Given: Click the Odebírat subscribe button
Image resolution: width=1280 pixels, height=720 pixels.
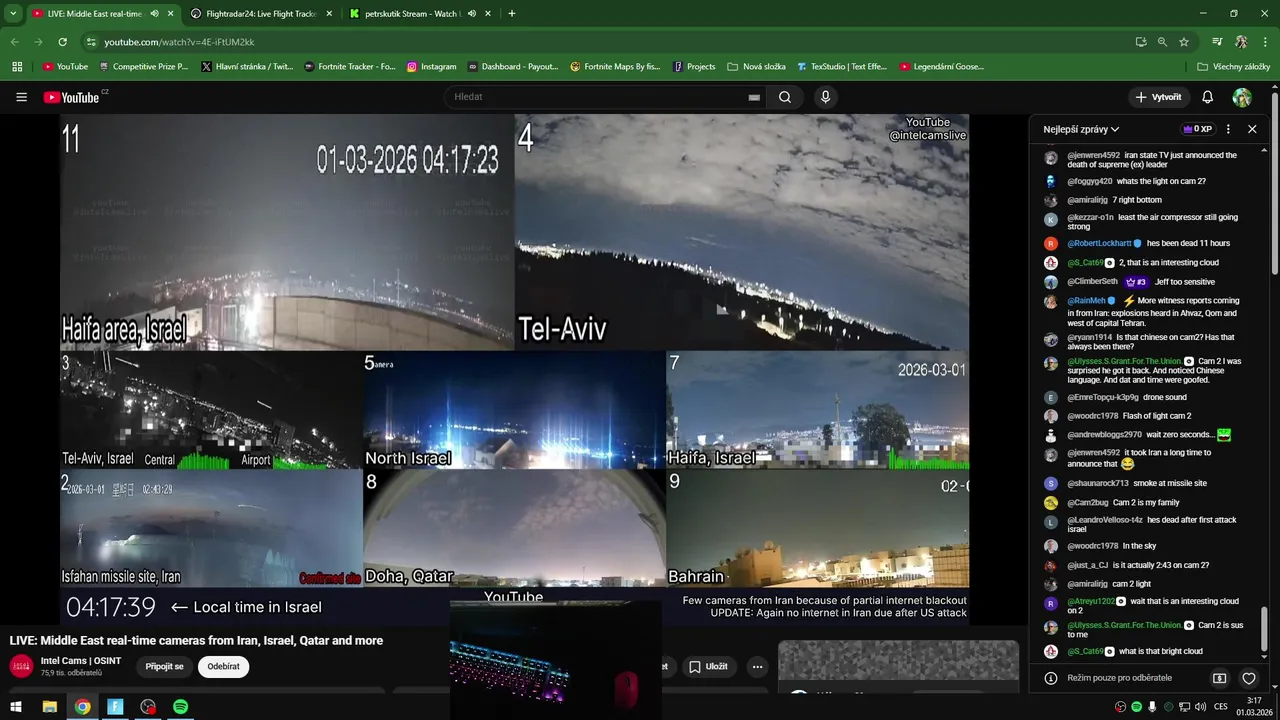Looking at the screenshot, I should (x=223, y=666).
